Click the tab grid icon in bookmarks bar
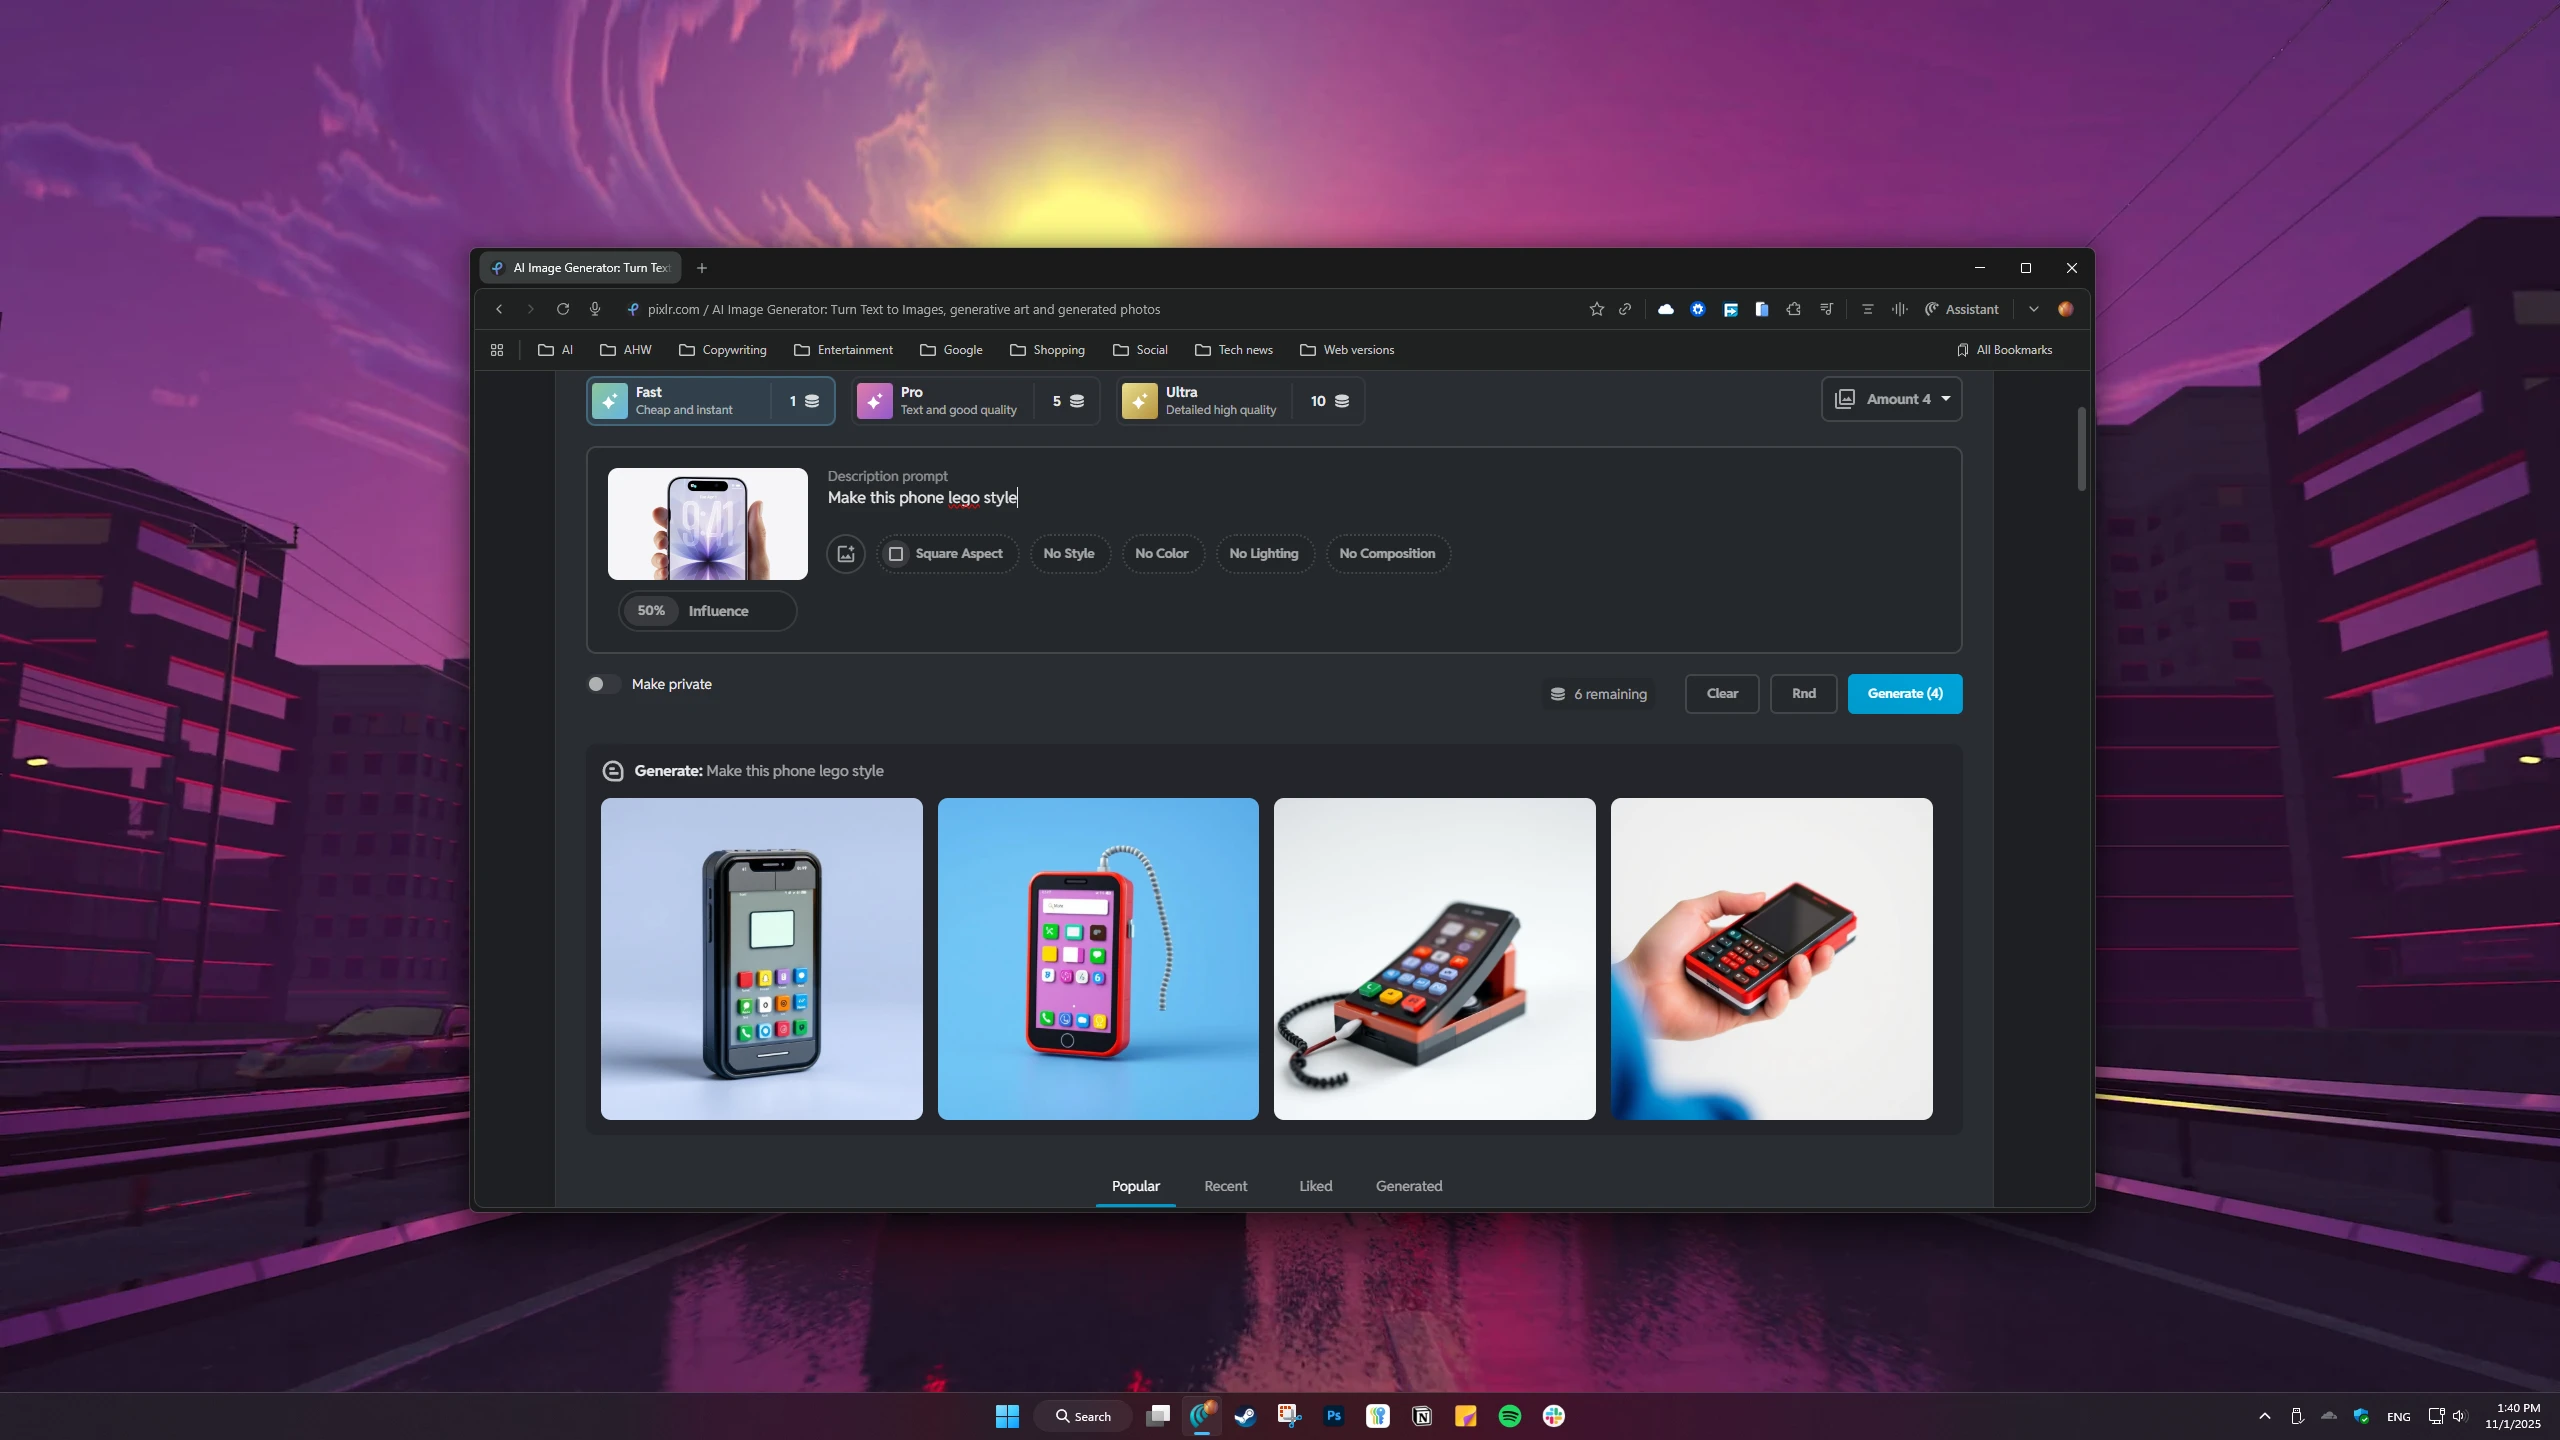This screenshot has height=1440, width=2560. click(497, 350)
